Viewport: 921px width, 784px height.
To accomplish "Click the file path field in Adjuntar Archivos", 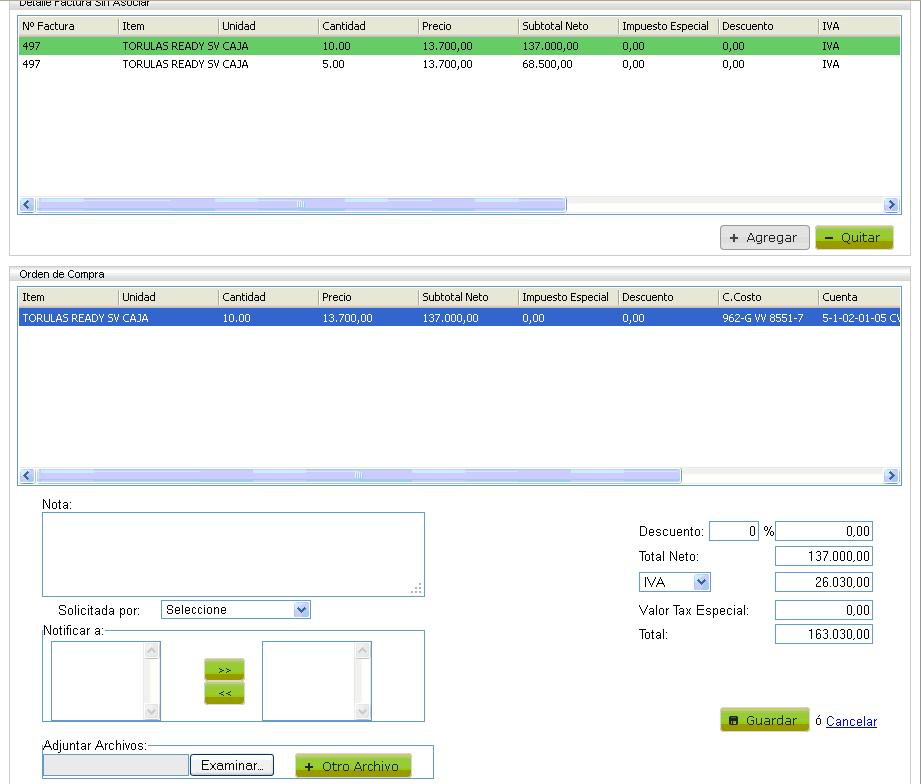I will 116,765.
